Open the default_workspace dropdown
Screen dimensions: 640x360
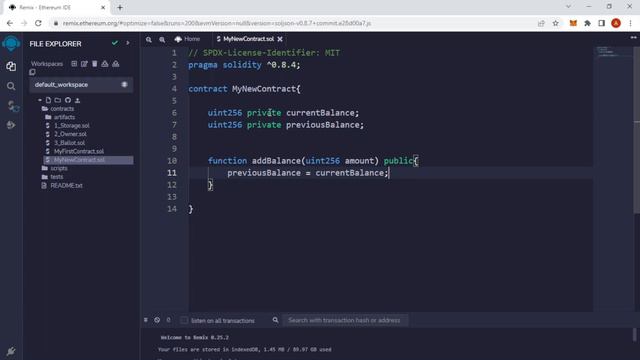point(81,84)
